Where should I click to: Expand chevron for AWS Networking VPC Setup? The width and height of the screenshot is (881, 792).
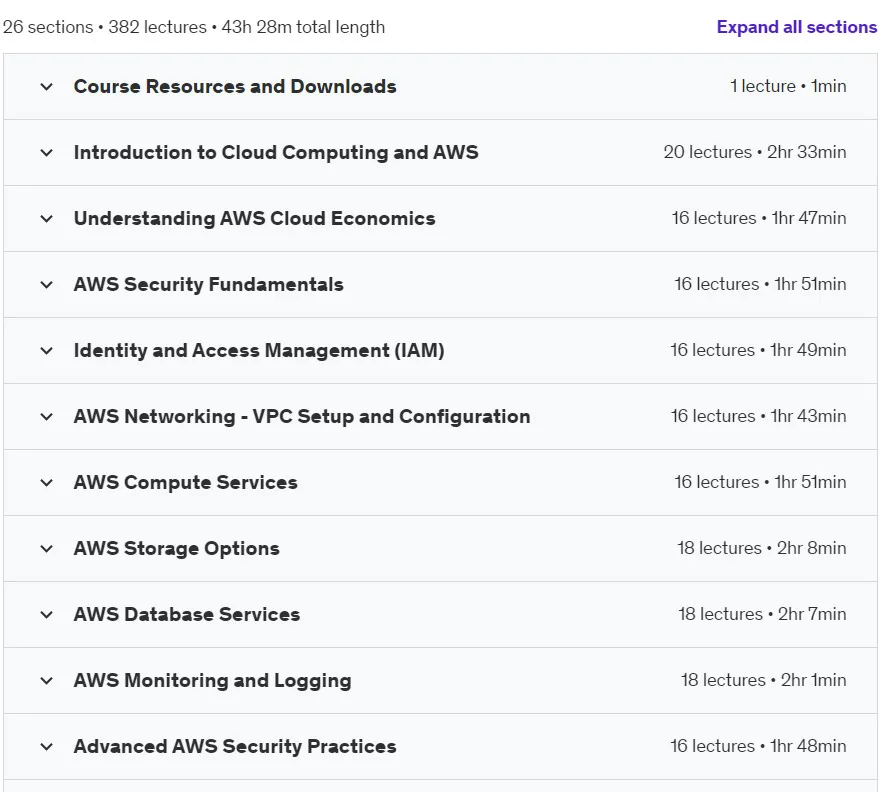(47, 417)
